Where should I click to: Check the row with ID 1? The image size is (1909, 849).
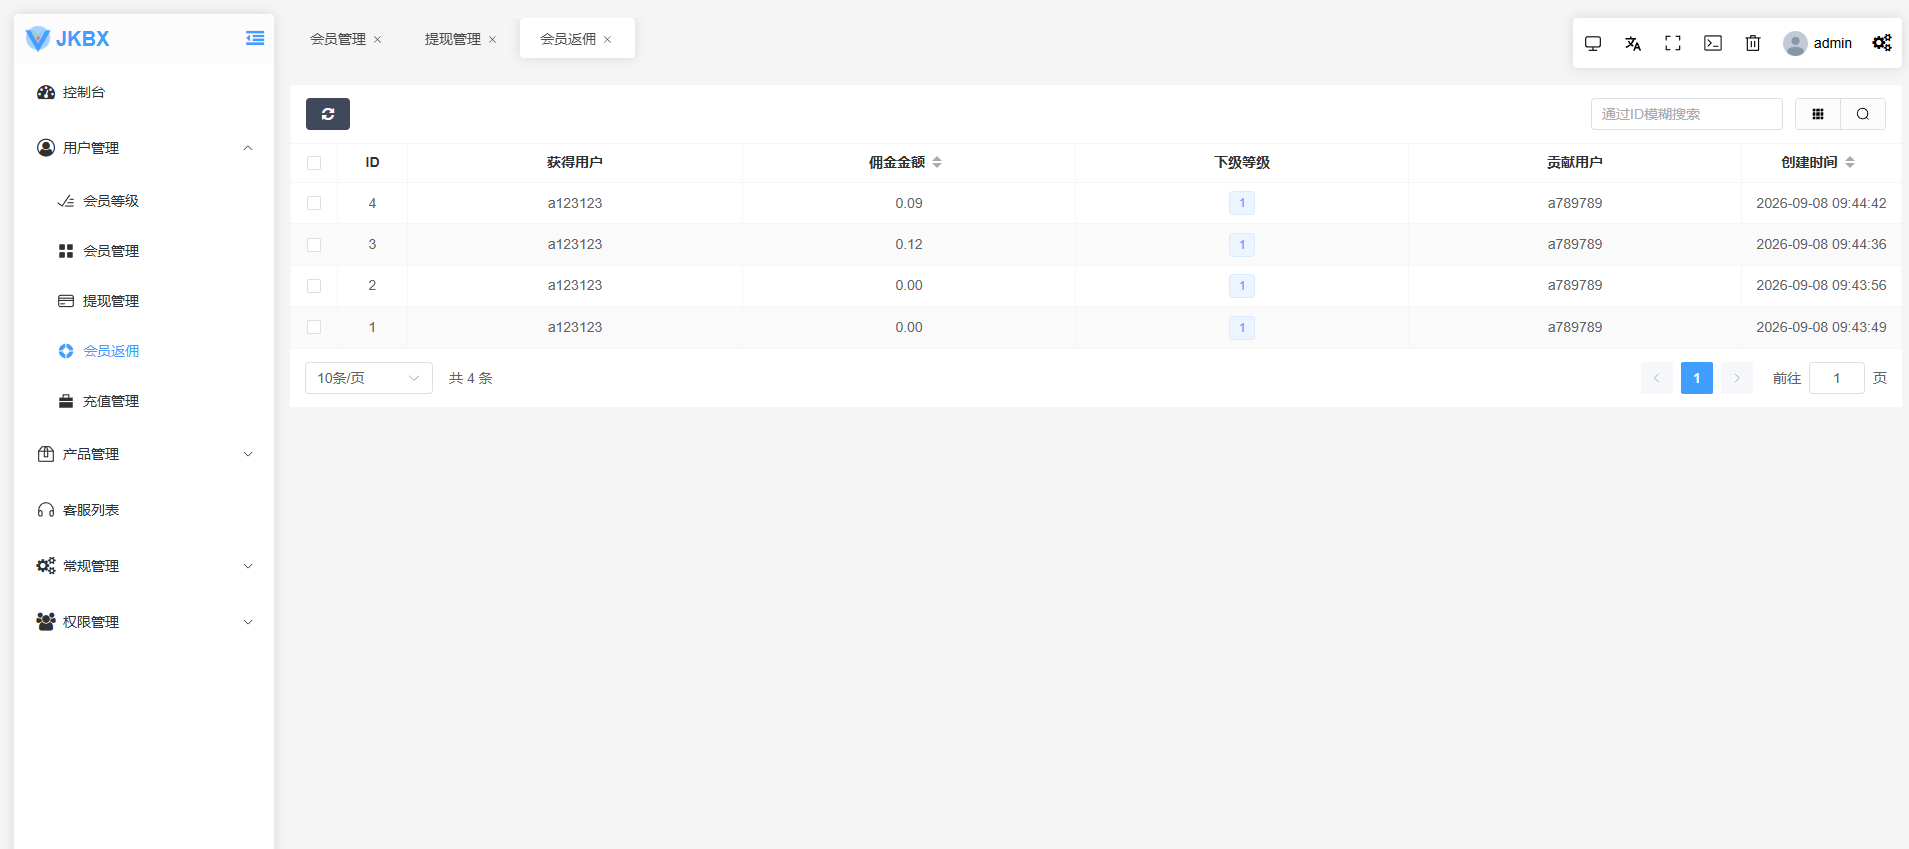(x=314, y=327)
